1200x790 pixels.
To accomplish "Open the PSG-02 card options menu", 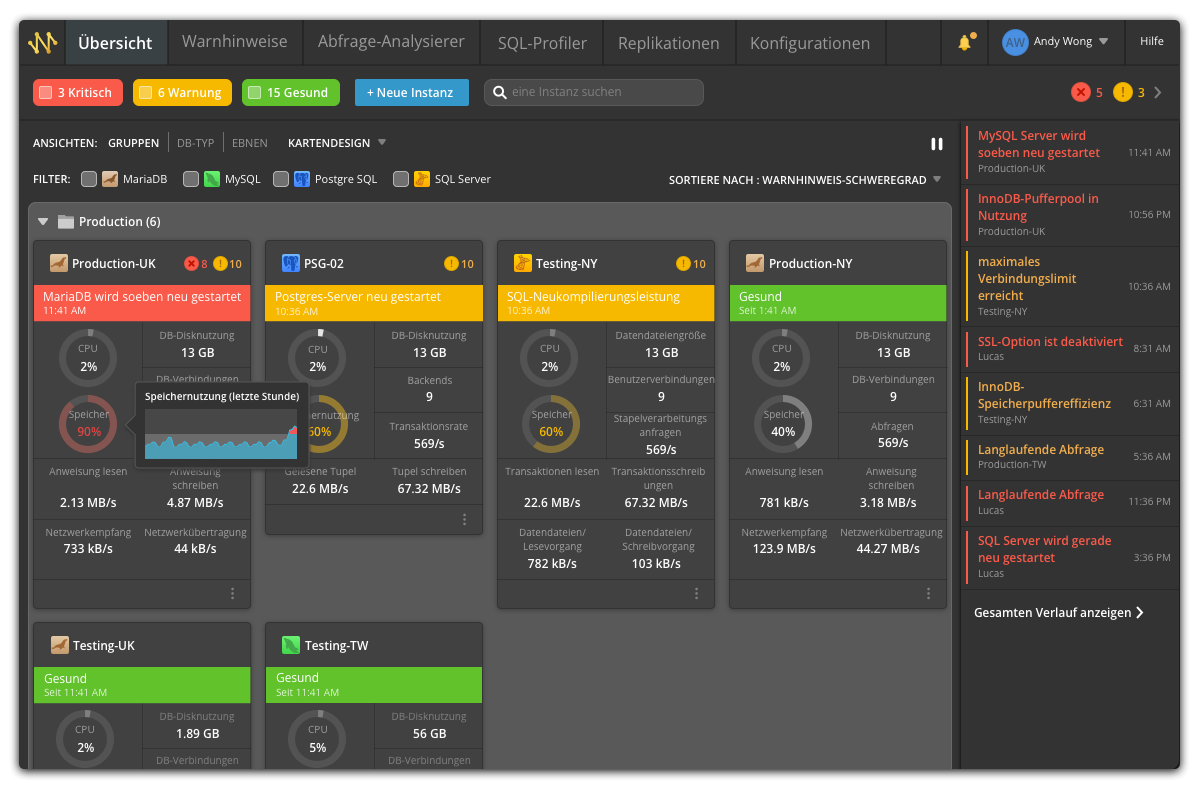I will [465, 519].
